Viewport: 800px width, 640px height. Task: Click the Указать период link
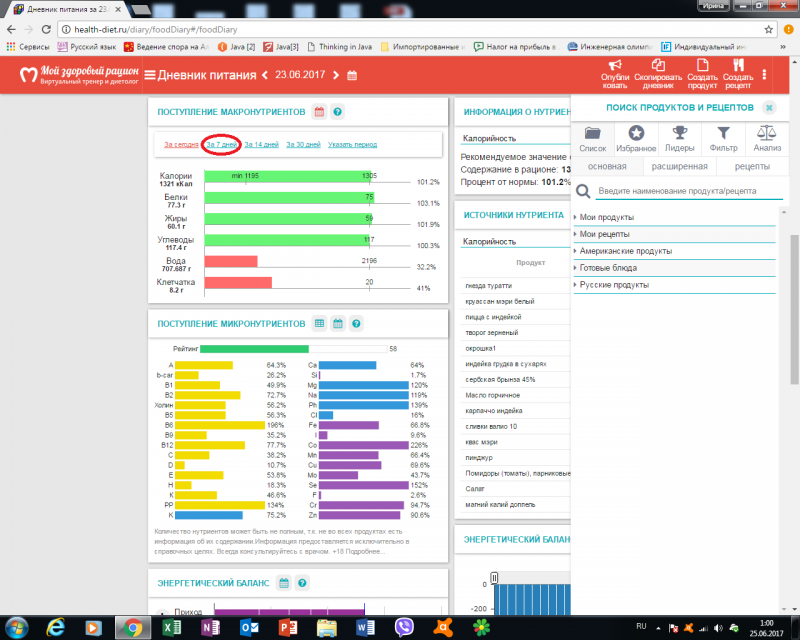pyautogui.click(x=351, y=145)
